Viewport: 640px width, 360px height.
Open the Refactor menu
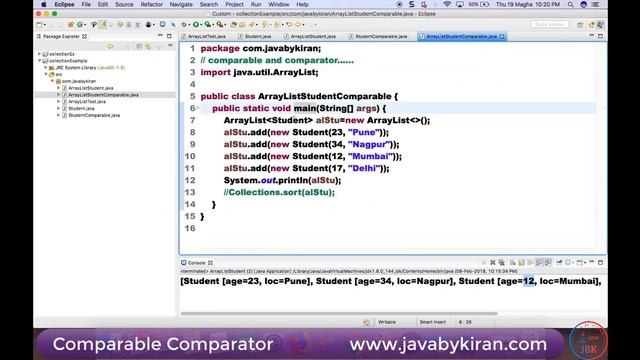click(x=151, y=4)
